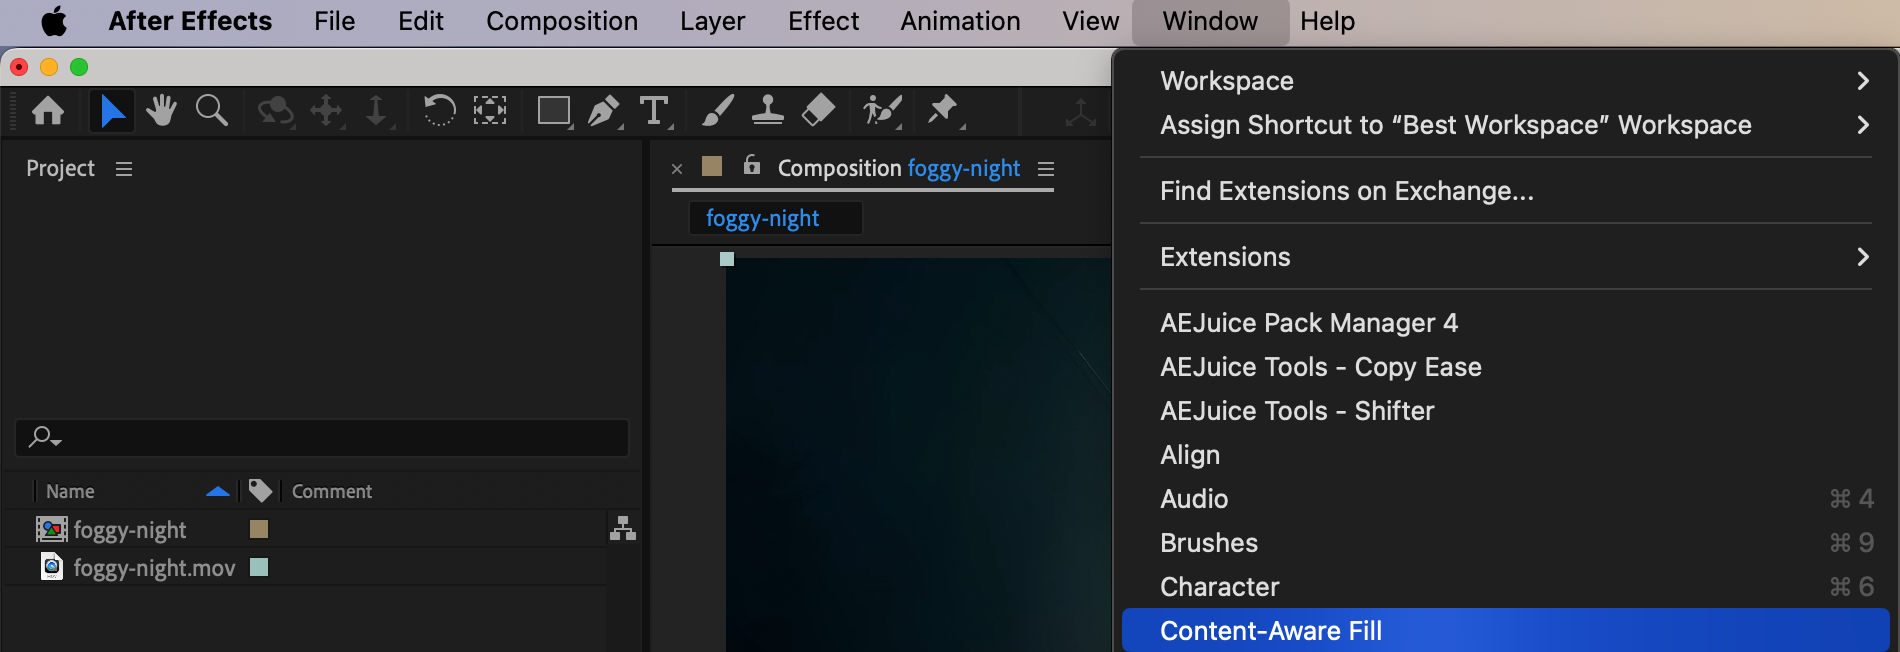
Task: Open the Layer menu
Action: [x=713, y=21]
